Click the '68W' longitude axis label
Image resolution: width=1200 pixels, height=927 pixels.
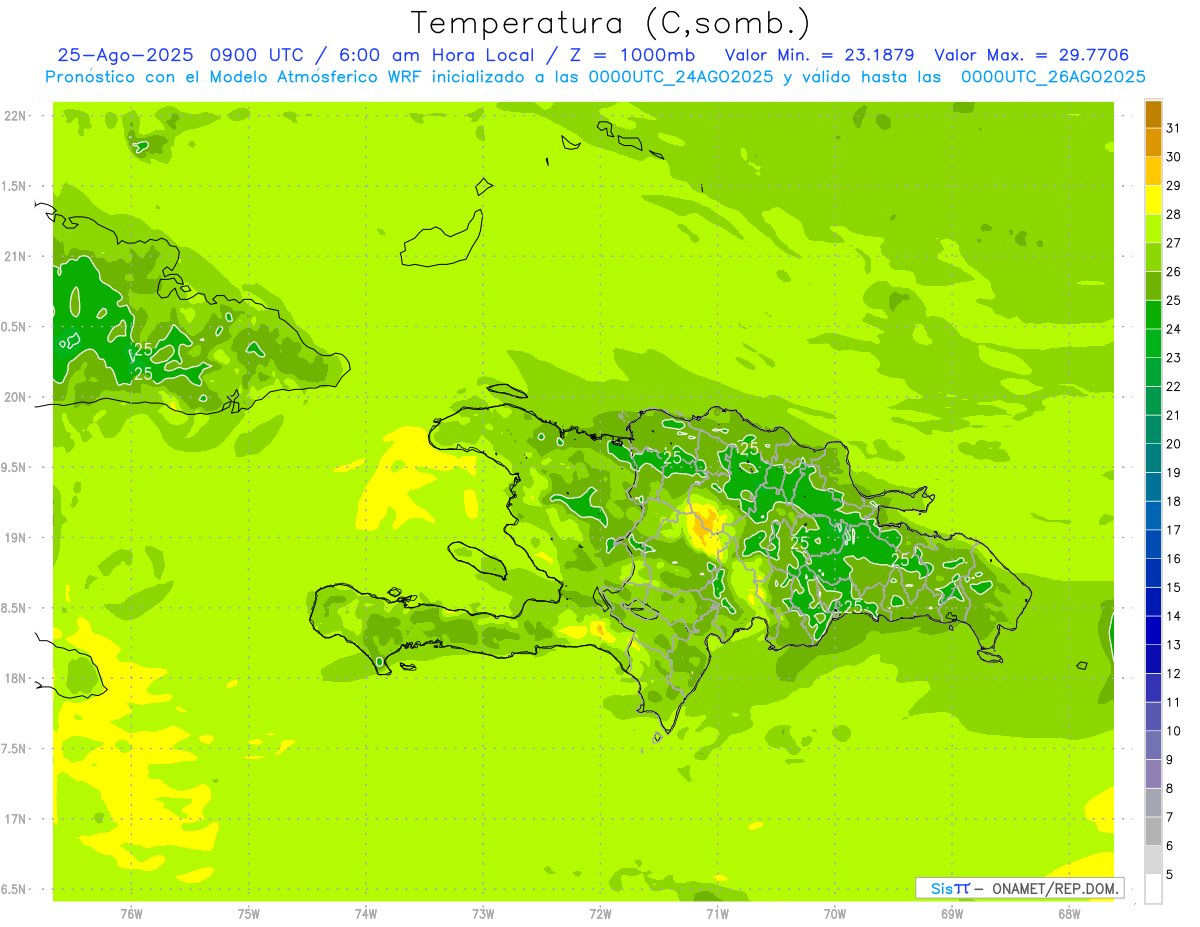pyautogui.click(x=1069, y=914)
